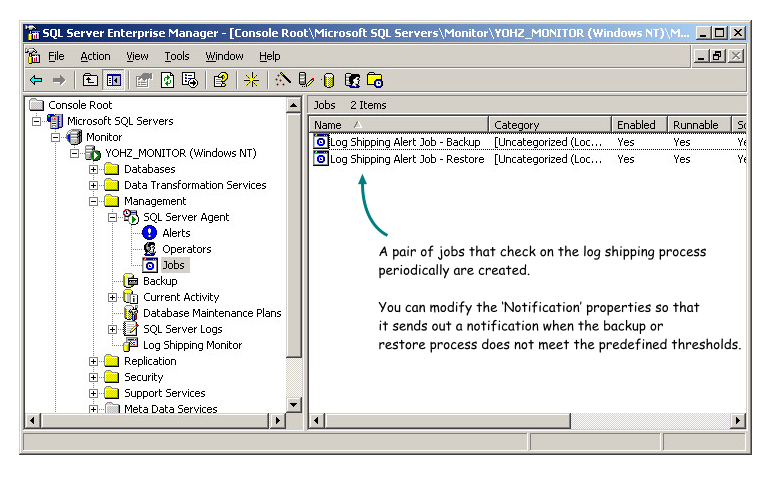Screen dimensions: 773x481
Task: Open the Help menu
Action: tap(270, 56)
